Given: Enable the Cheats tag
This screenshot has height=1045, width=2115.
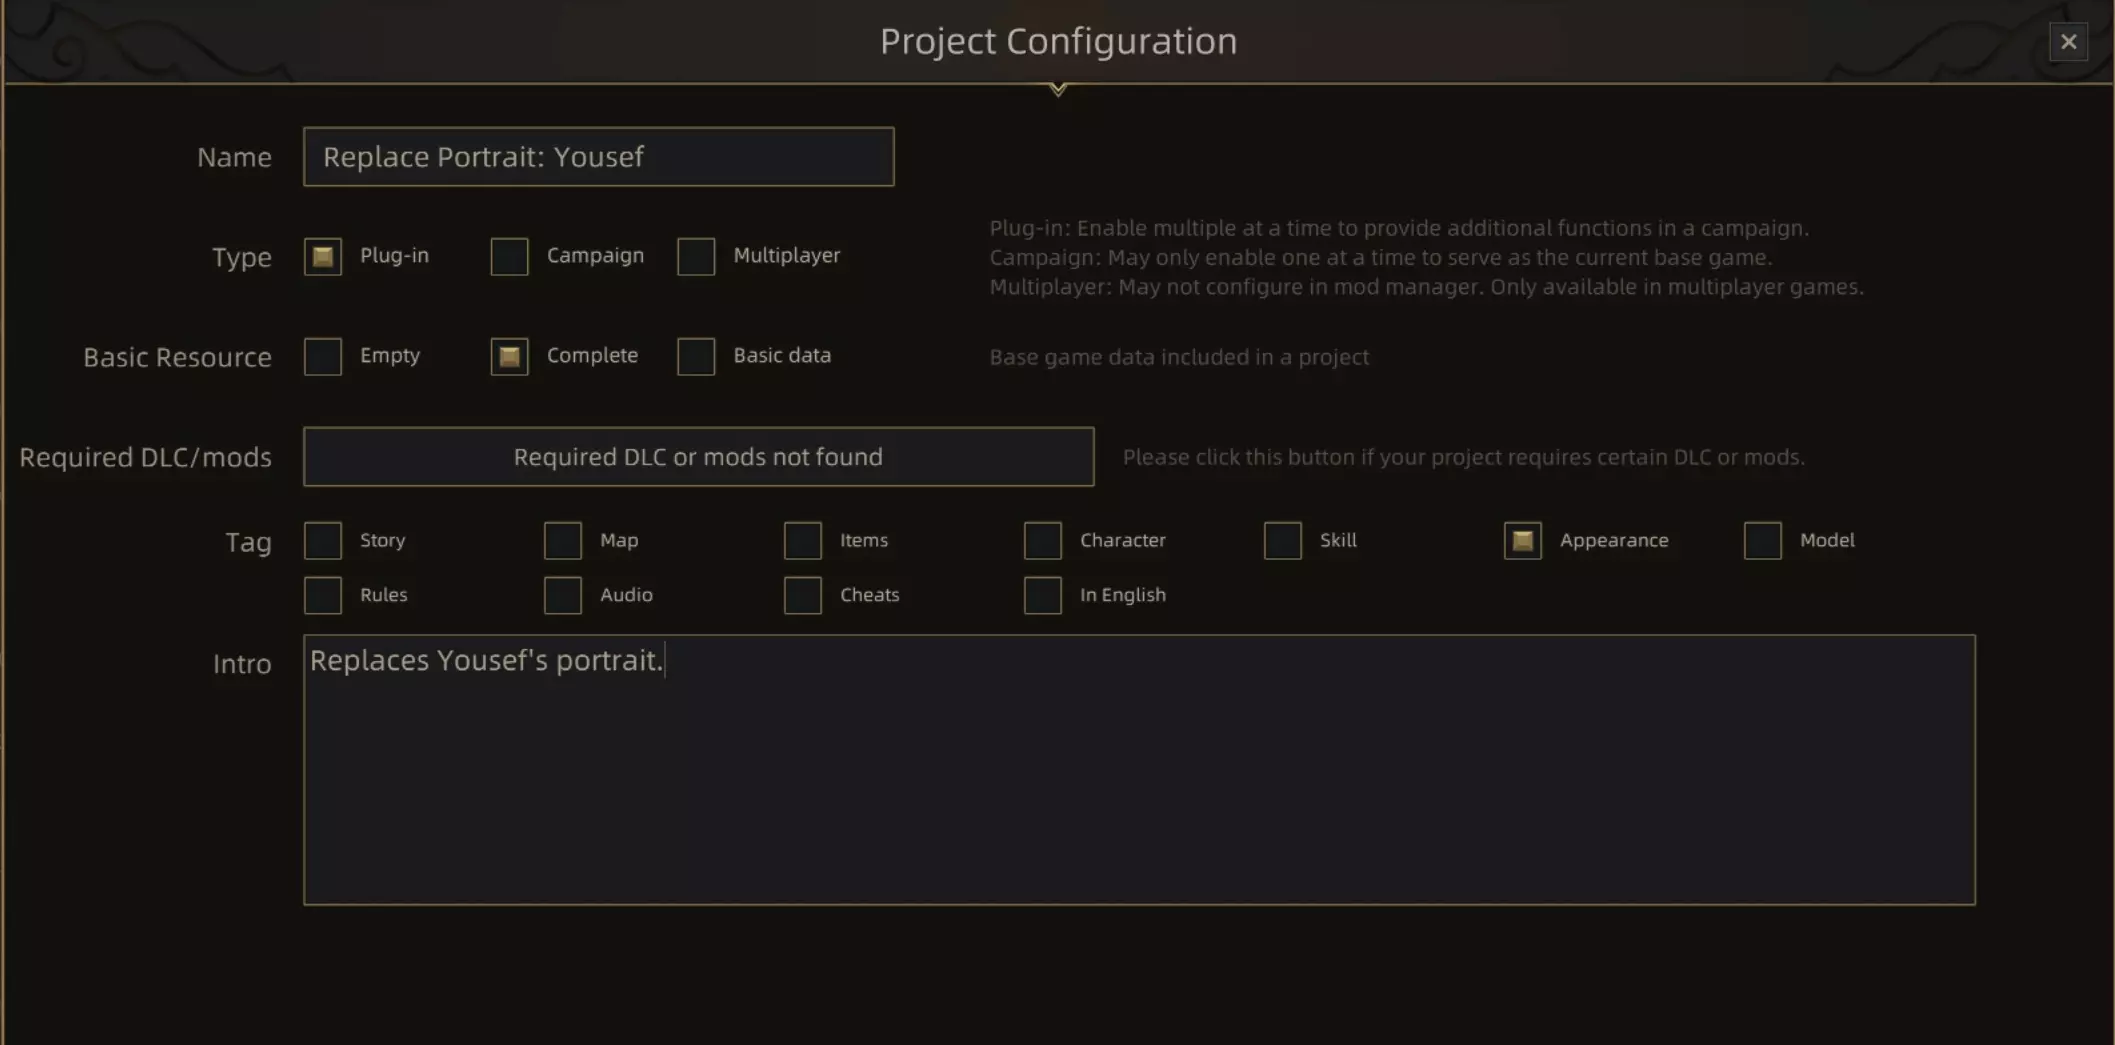Looking at the screenshot, I should coord(803,596).
